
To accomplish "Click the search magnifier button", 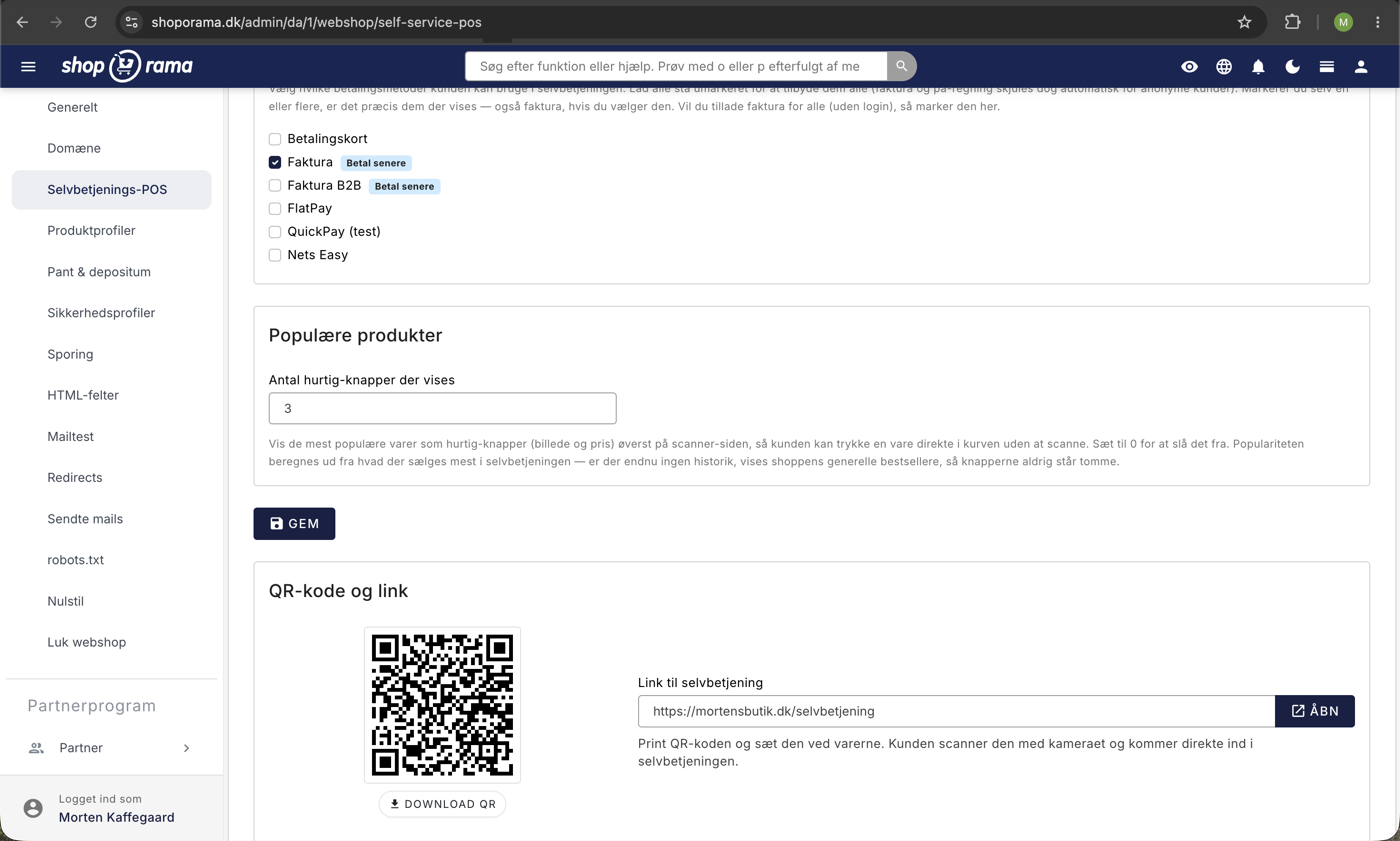I will coord(902,66).
